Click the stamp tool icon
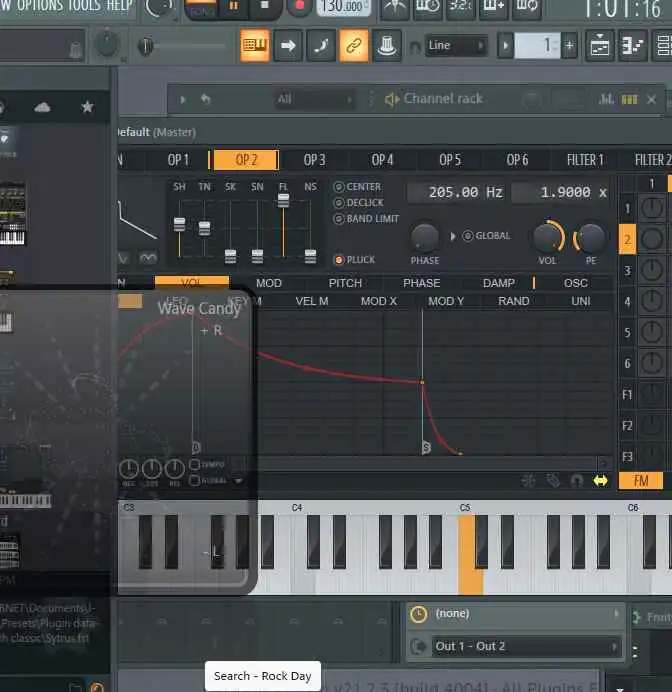The image size is (672, 692). click(x=387, y=45)
